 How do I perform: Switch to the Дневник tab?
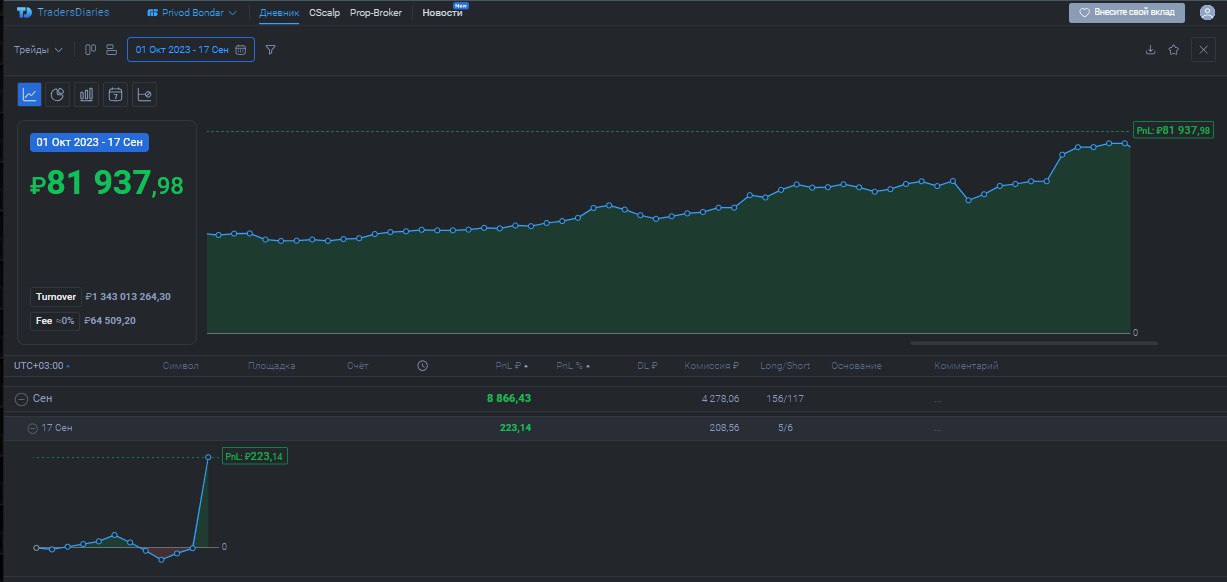[x=279, y=13]
